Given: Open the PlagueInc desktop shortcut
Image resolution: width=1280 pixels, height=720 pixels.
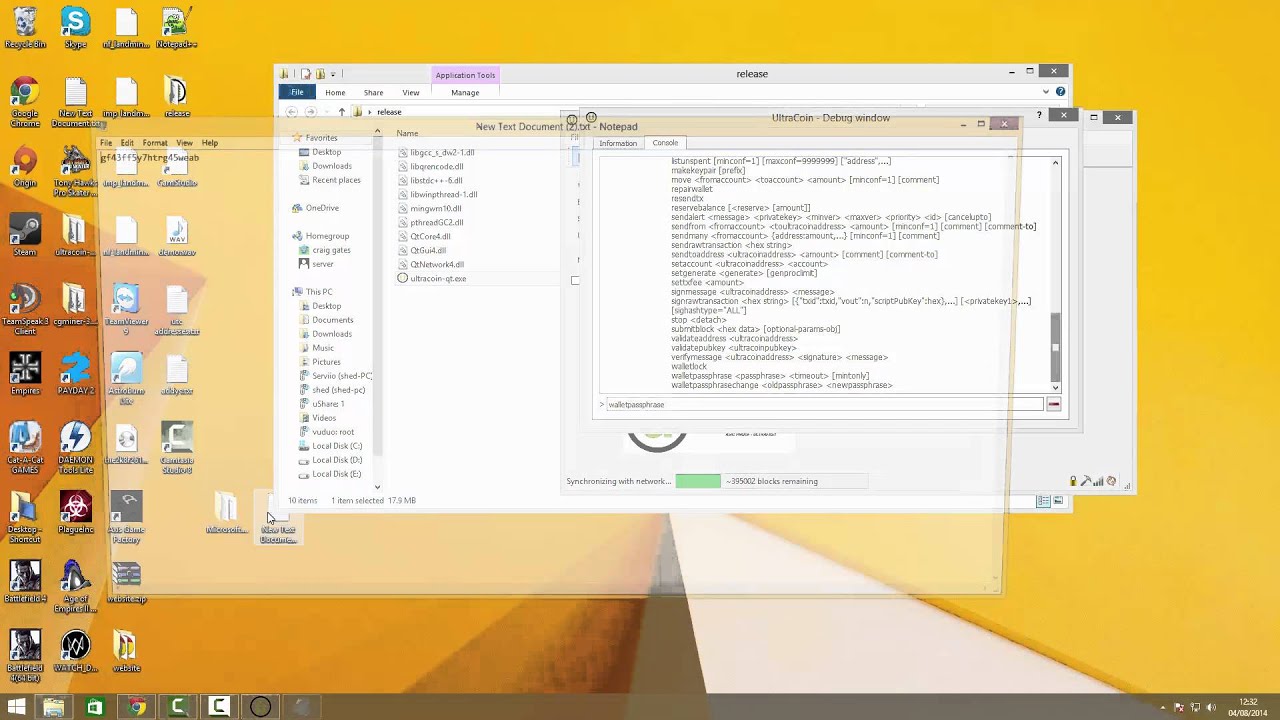Looking at the screenshot, I should [75, 513].
